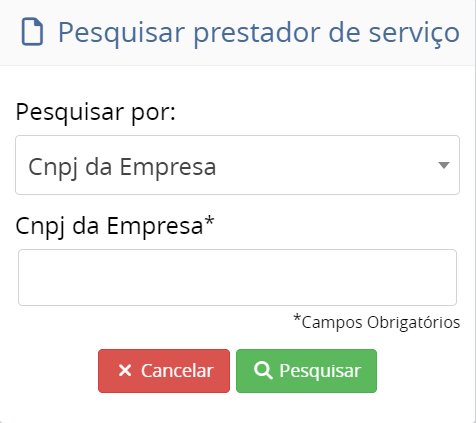The image size is (476, 423).
Task: Click the 'Cnpj da Empresa*' field label
Action: 115,227
